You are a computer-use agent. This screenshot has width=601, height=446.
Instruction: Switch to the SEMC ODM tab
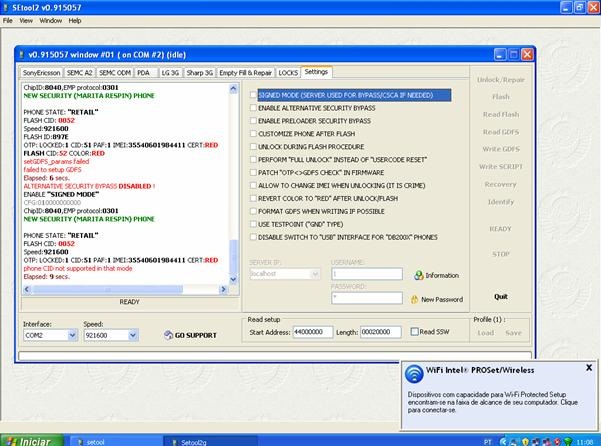(115, 73)
